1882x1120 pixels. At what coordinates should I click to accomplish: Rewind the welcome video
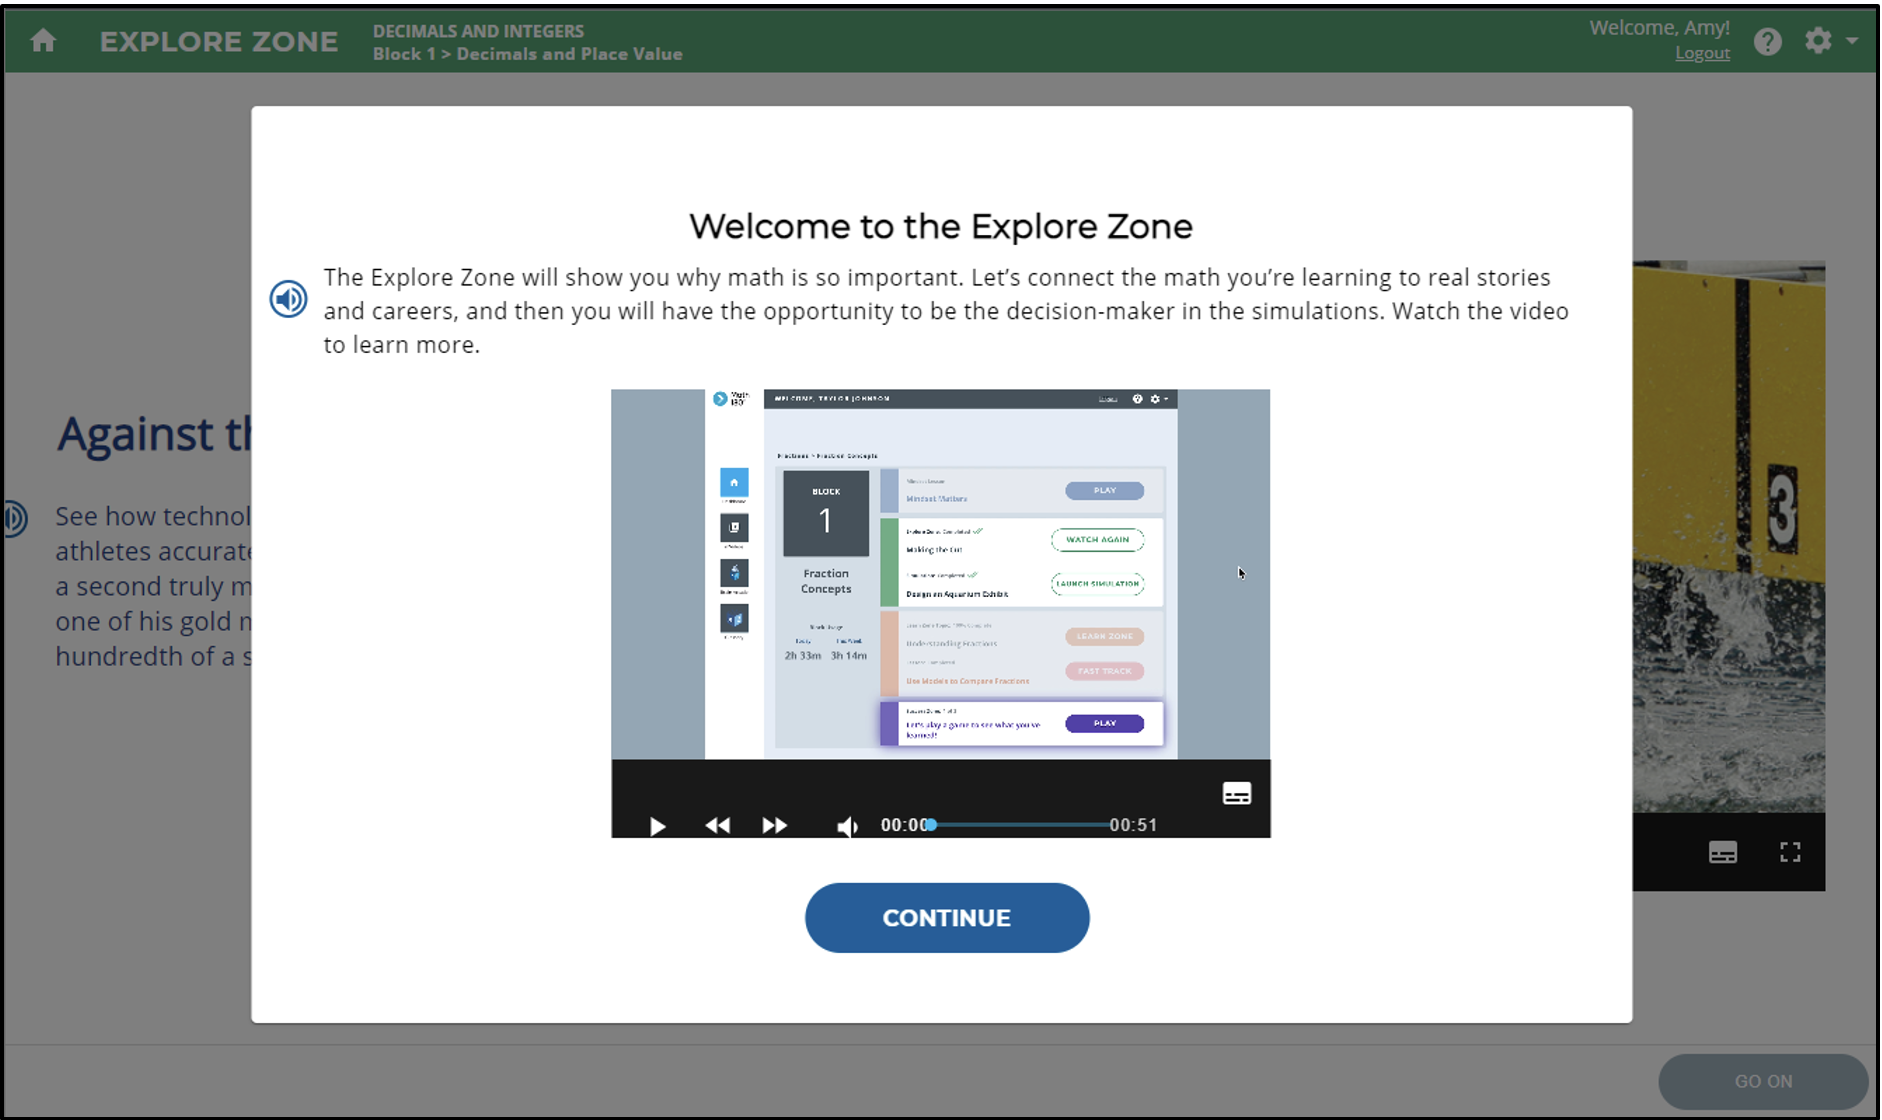717,826
